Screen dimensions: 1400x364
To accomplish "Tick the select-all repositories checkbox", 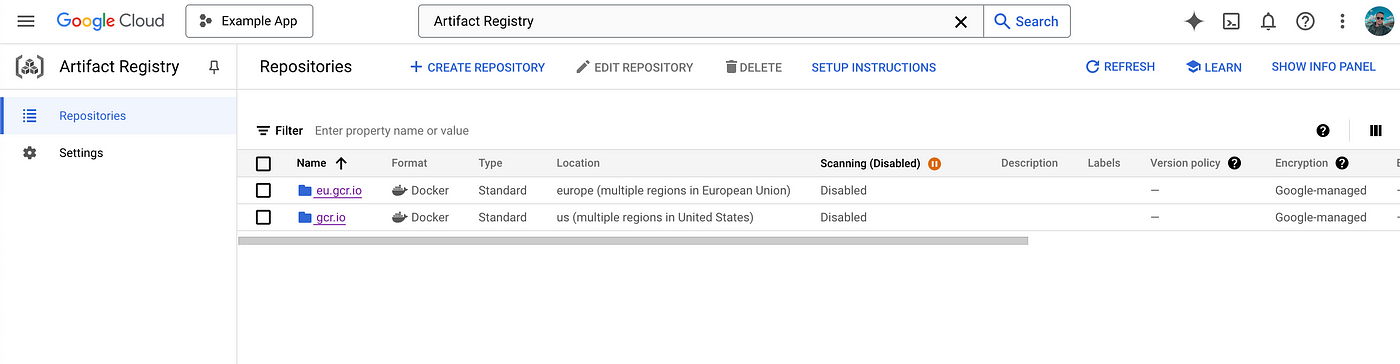I will click(x=263, y=163).
